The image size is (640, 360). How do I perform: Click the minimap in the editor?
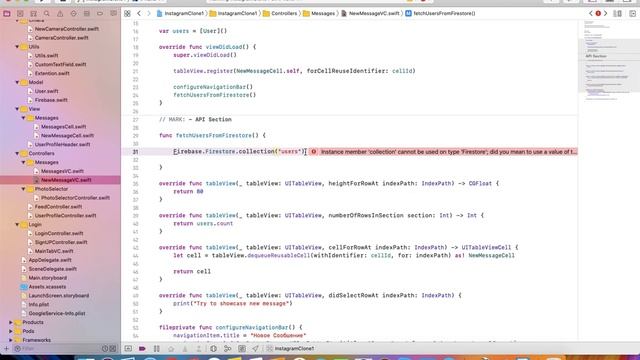point(609,61)
